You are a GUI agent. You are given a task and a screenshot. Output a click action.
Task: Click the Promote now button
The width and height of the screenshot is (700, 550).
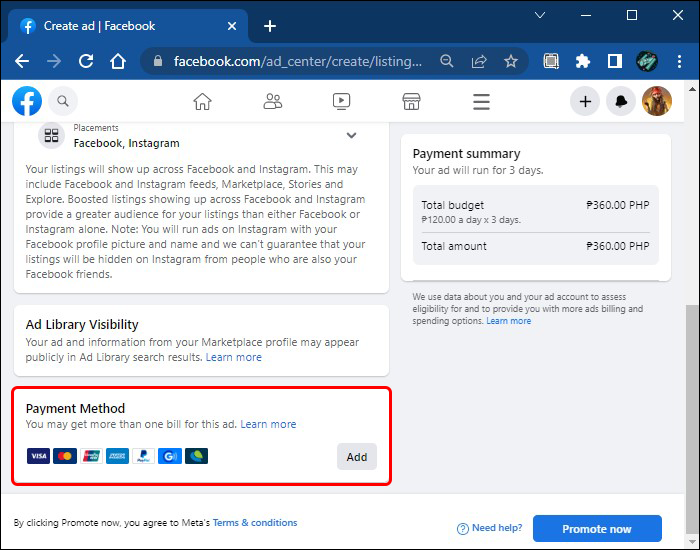(x=597, y=529)
